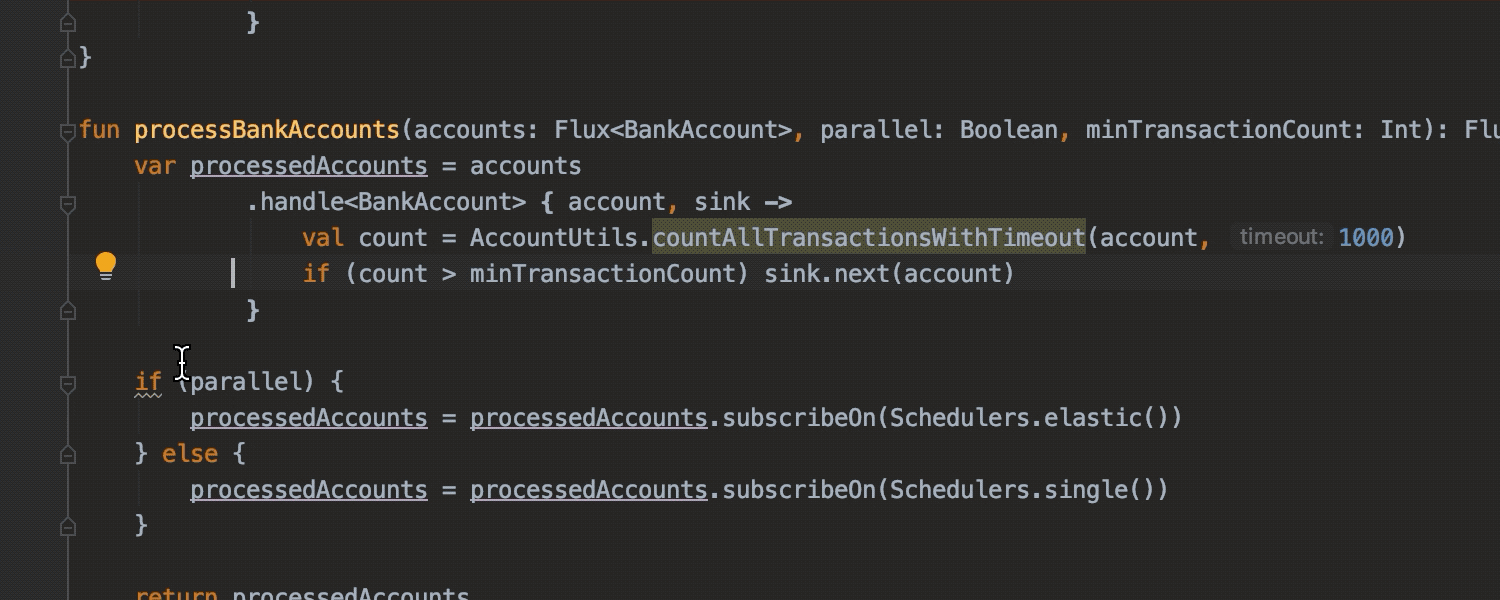Click the yellow lightbulb intention icon

click(x=106, y=266)
